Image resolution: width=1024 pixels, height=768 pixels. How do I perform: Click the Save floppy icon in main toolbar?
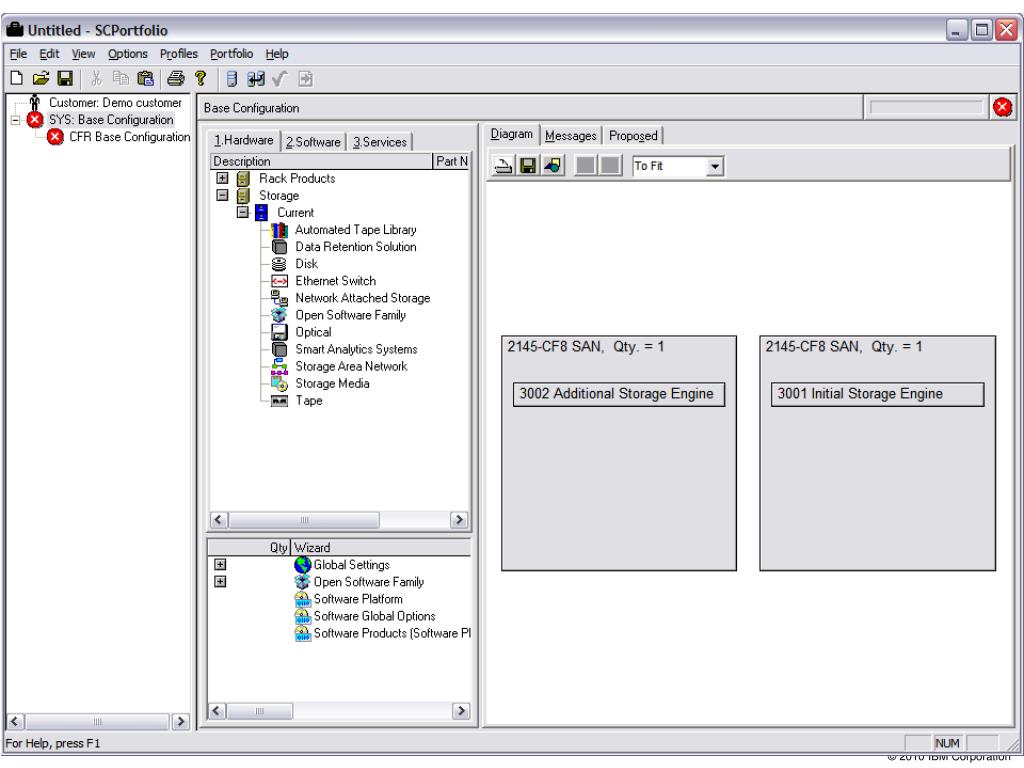pos(65,79)
